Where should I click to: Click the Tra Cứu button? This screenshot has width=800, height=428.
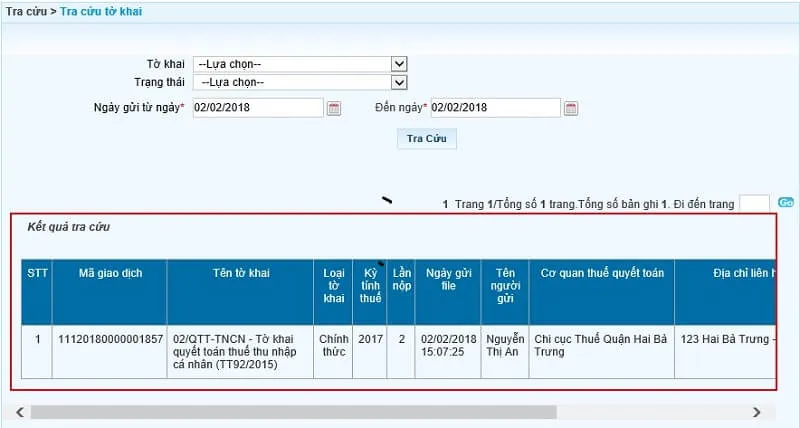(x=427, y=138)
